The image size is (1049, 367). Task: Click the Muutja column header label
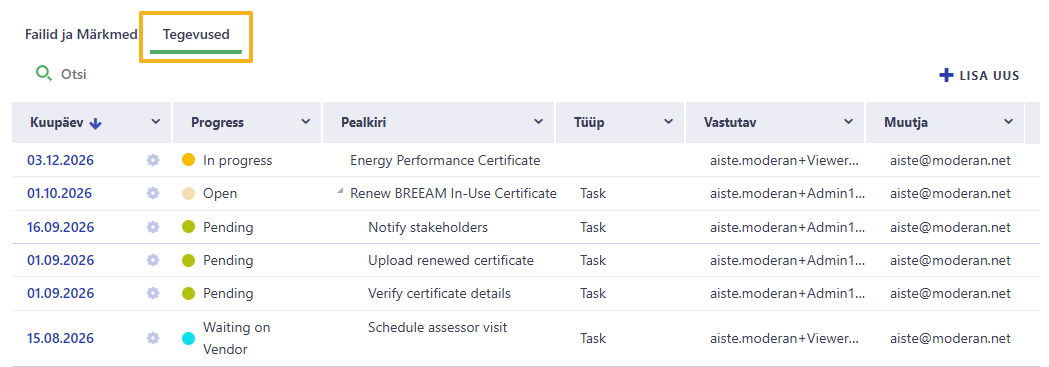pyautogui.click(x=906, y=122)
